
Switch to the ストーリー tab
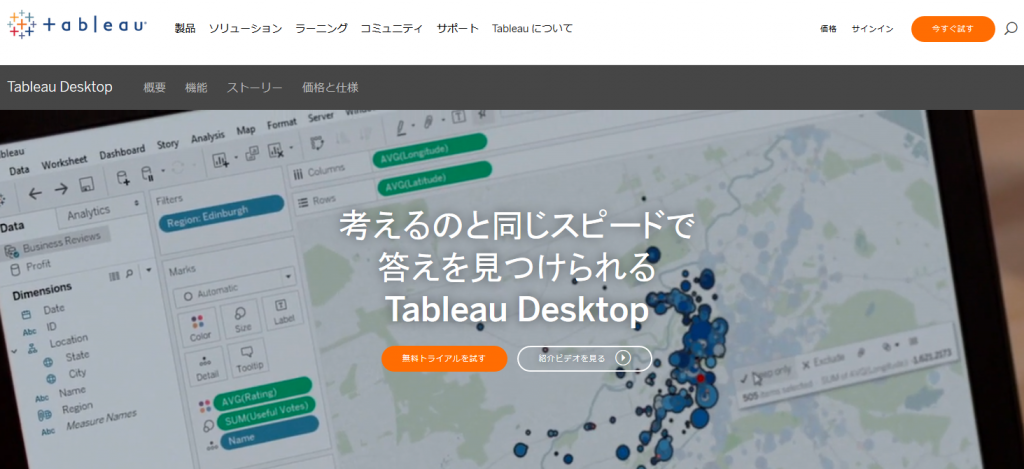click(255, 88)
